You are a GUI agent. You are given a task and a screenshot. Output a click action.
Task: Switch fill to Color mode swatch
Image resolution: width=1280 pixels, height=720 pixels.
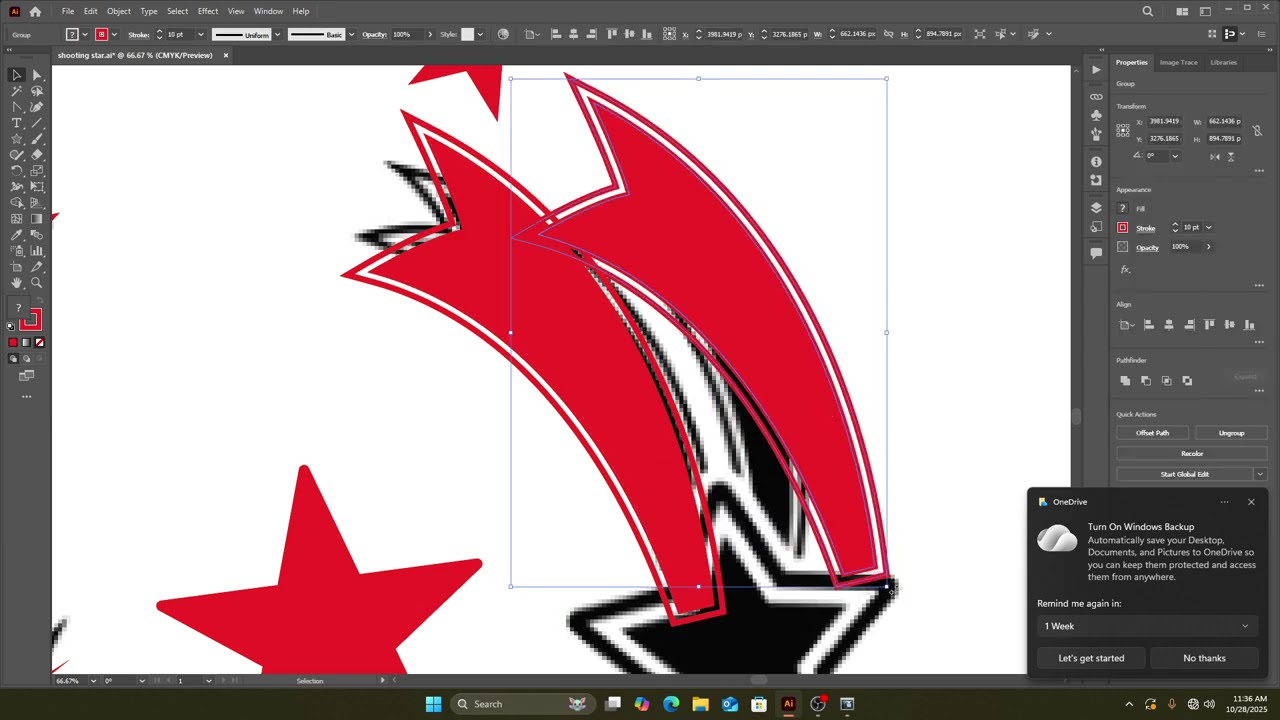(x=13, y=342)
